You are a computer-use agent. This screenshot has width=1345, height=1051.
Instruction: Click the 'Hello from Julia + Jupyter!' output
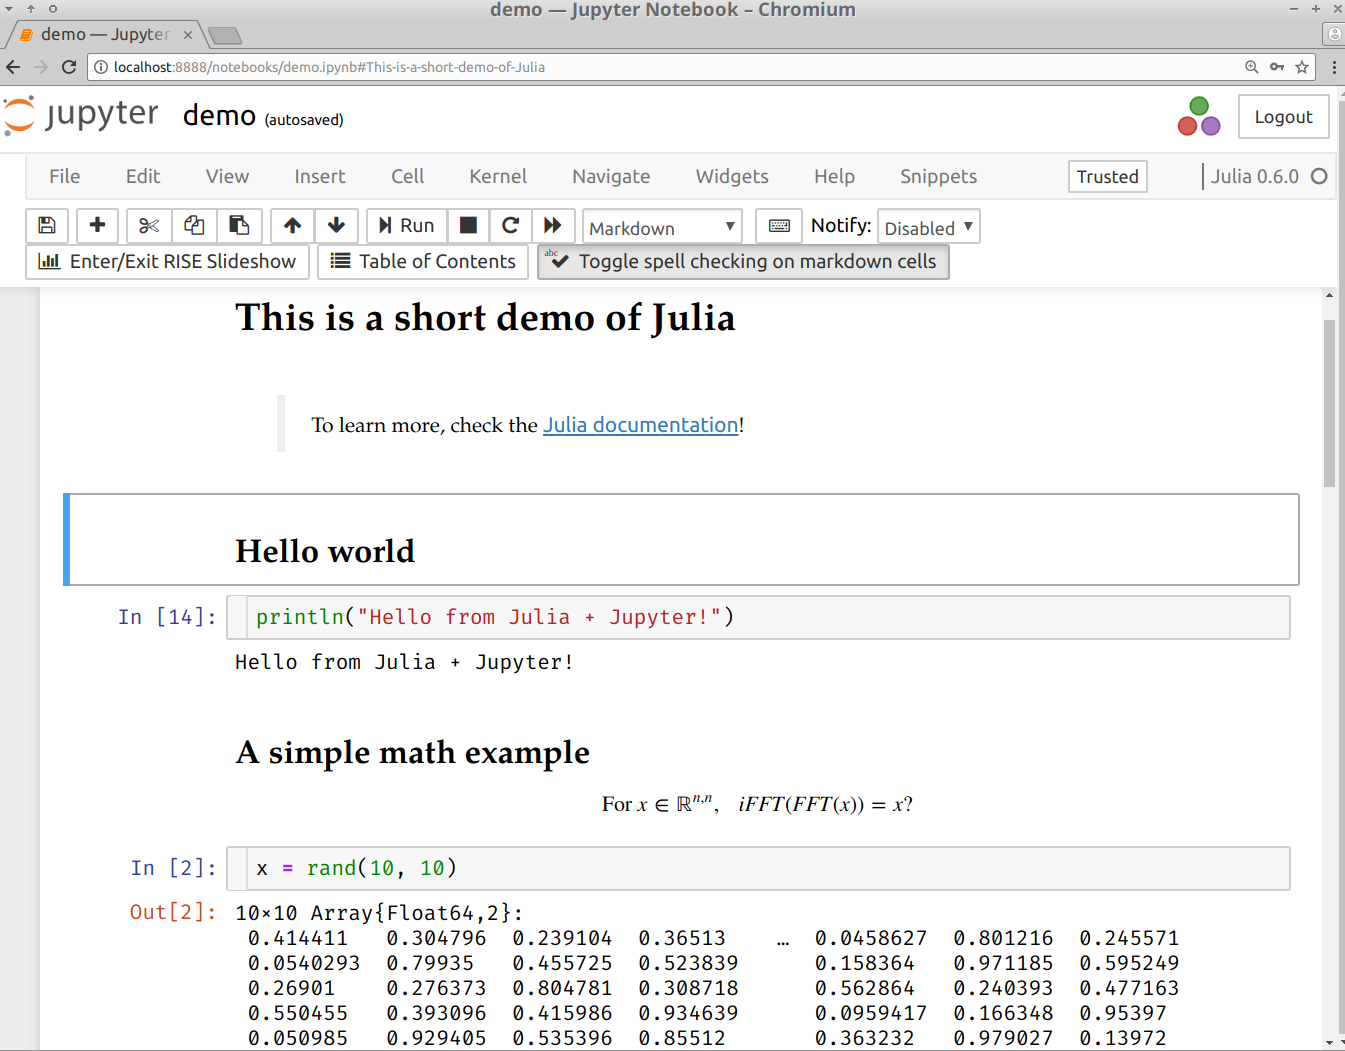[404, 662]
